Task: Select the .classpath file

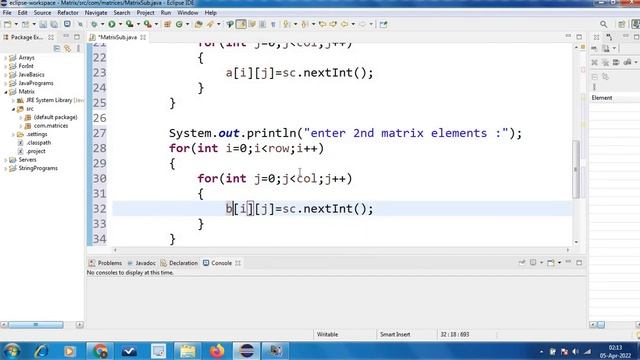Action: click(39, 143)
